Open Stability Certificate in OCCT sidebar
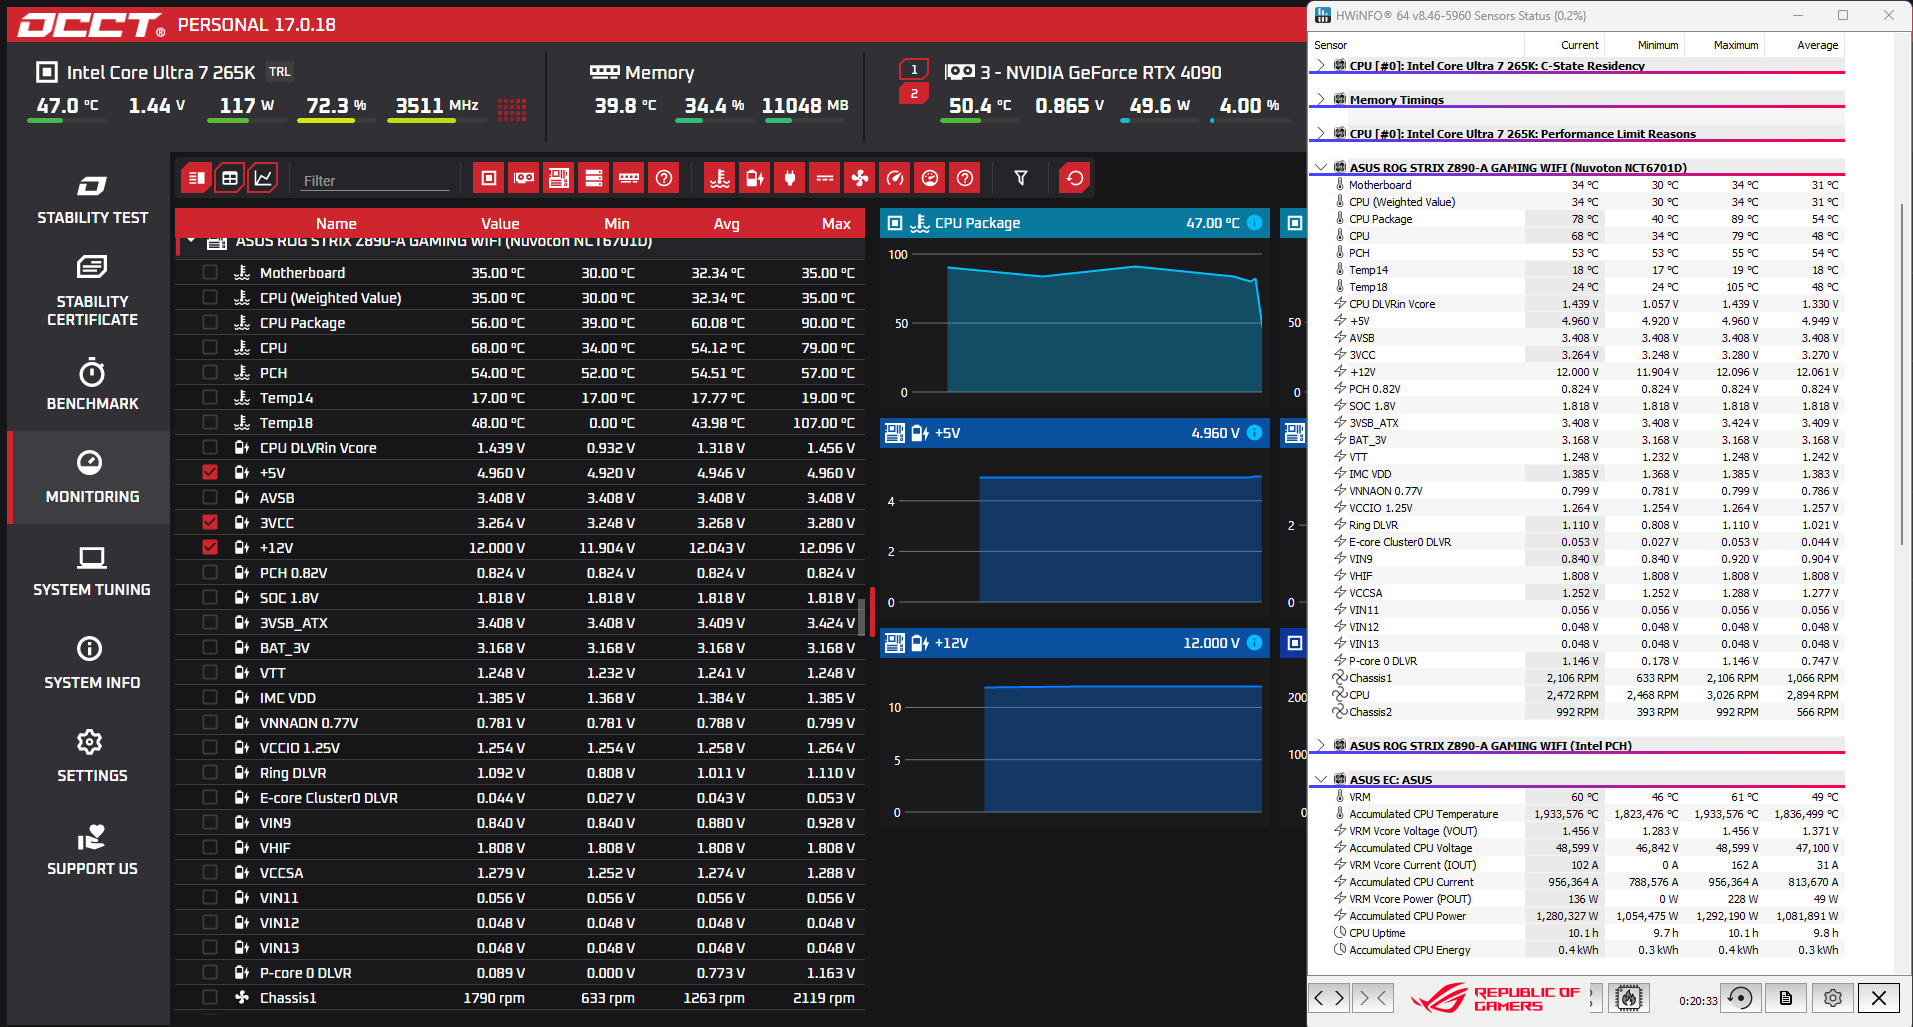Viewport: 1913px width, 1027px height. 92,291
